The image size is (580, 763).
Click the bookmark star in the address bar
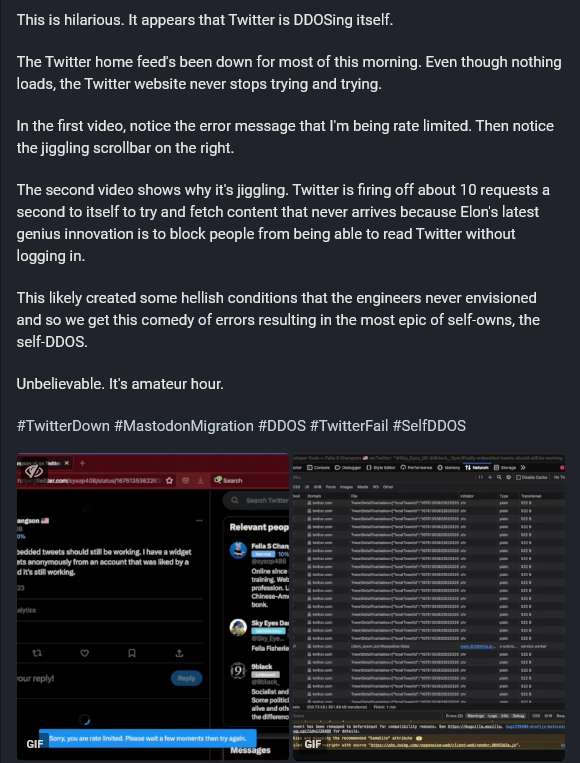click(169, 480)
